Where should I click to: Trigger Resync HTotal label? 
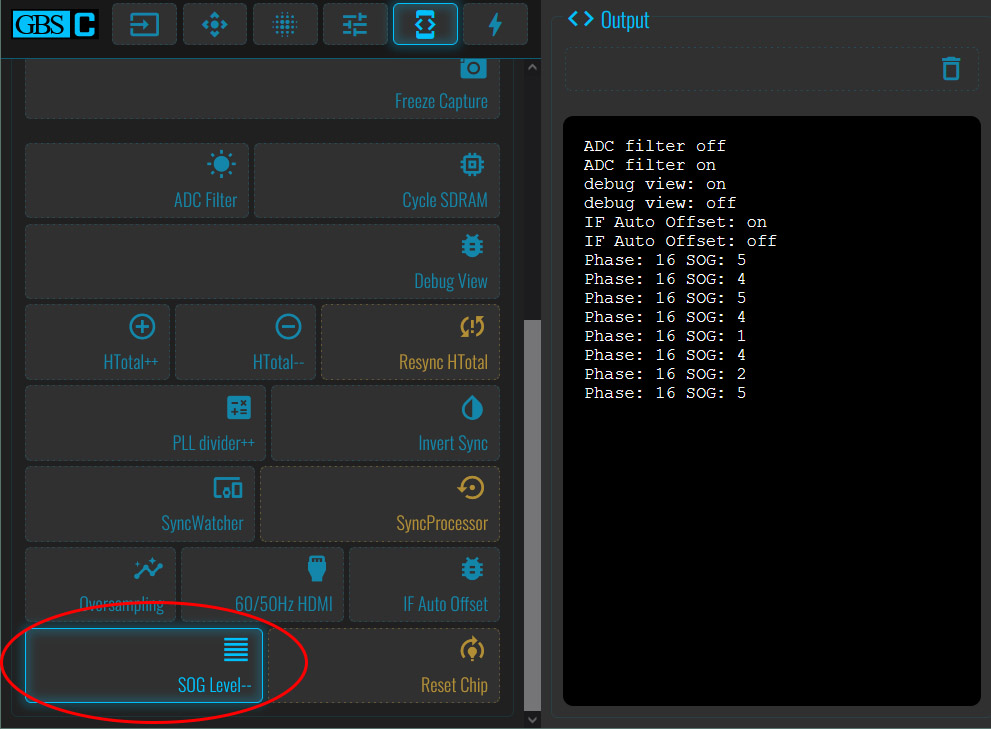point(443,362)
